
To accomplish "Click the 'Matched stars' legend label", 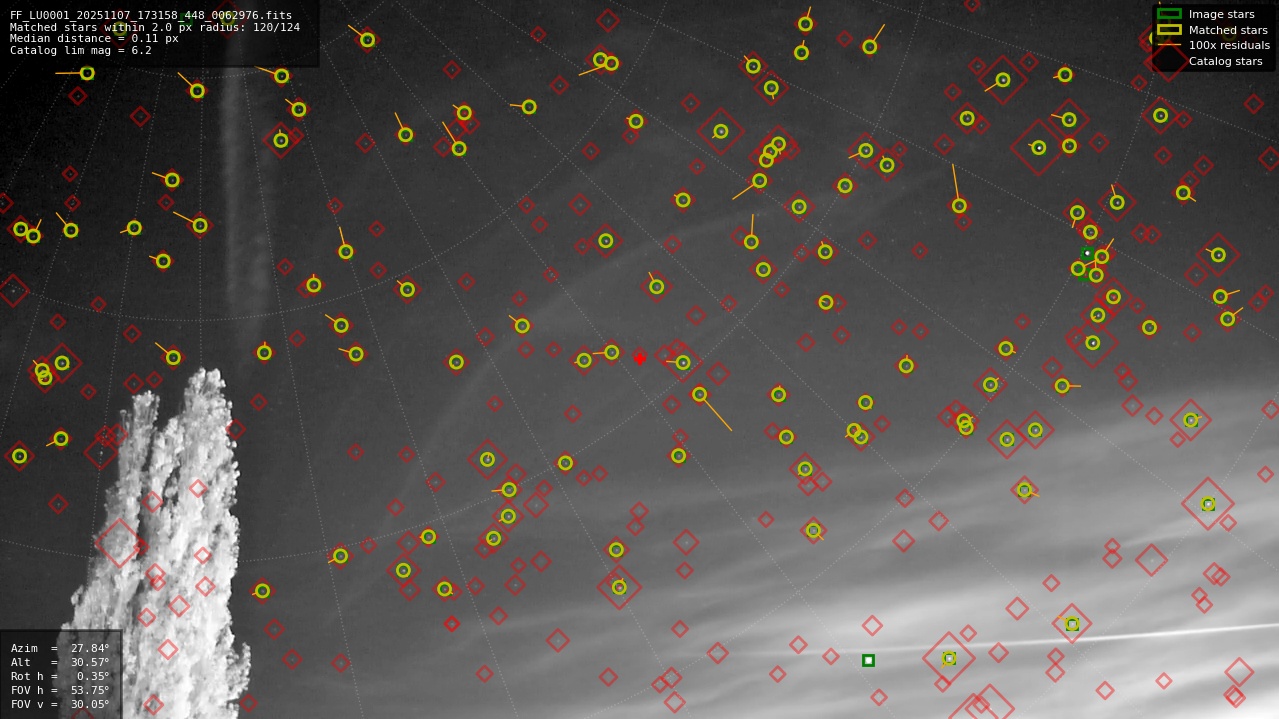I will click(x=1228, y=31).
